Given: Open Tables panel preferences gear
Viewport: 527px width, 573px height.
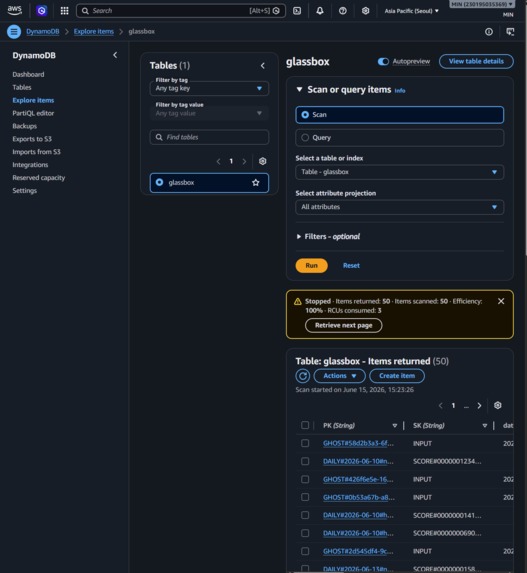Looking at the screenshot, I should tap(262, 161).
